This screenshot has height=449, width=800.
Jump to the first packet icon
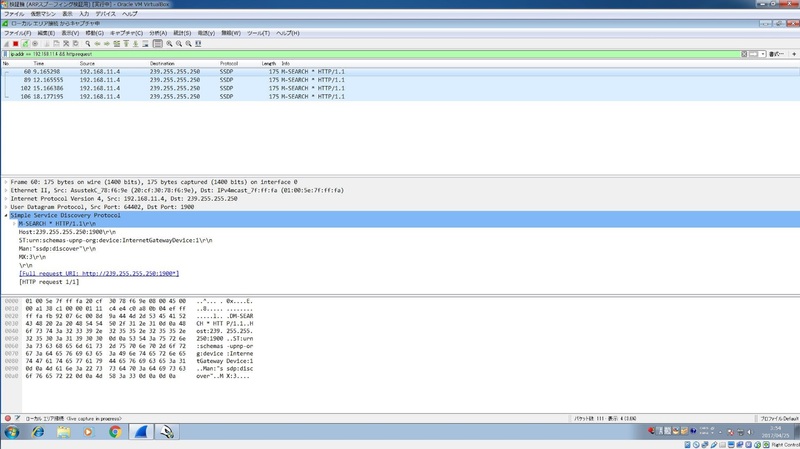(x=126, y=44)
